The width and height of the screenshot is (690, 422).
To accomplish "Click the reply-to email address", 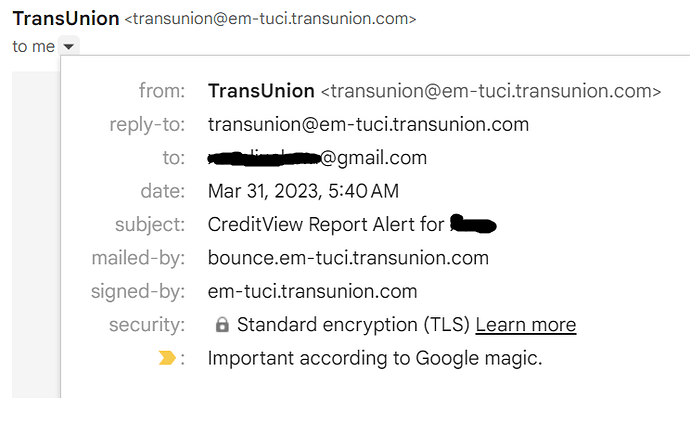I will (x=368, y=124).
